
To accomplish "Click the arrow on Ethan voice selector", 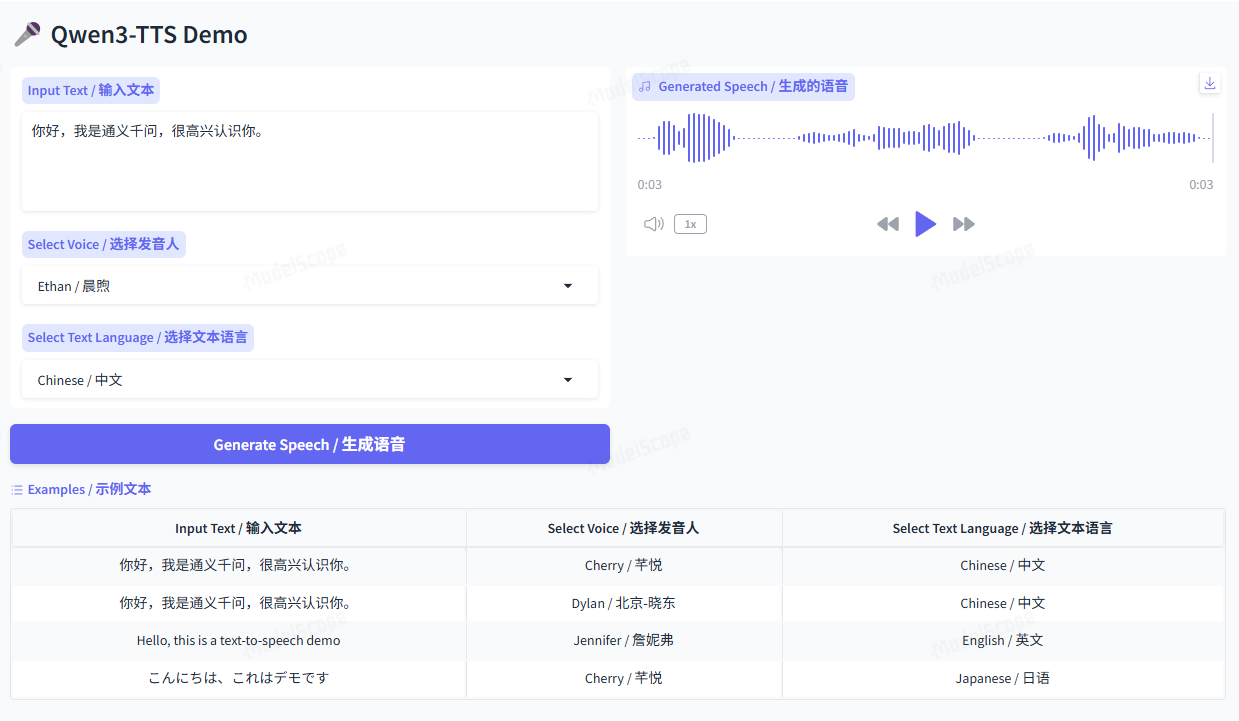I will [x=568, y=286].
